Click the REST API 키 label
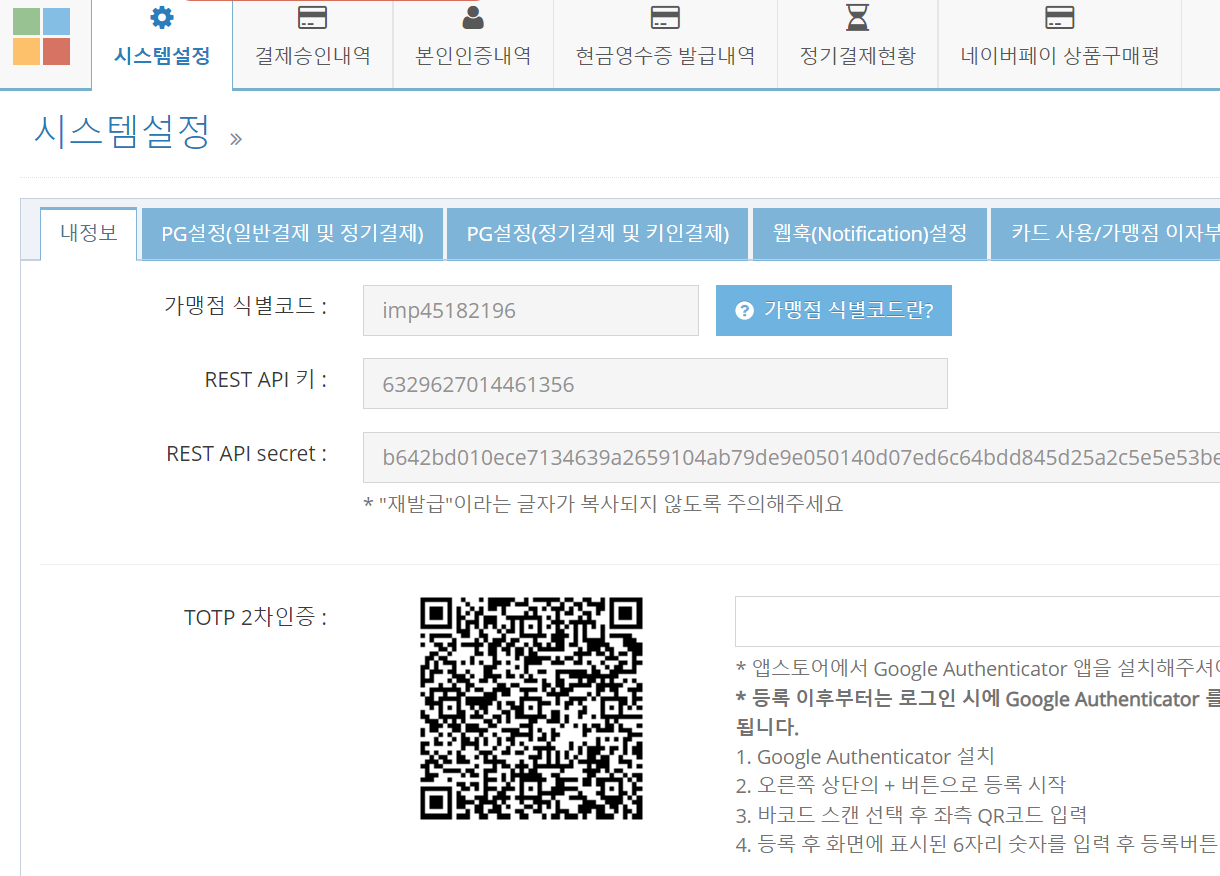Viewport: 1220px width, 876px height. (266, 380)
